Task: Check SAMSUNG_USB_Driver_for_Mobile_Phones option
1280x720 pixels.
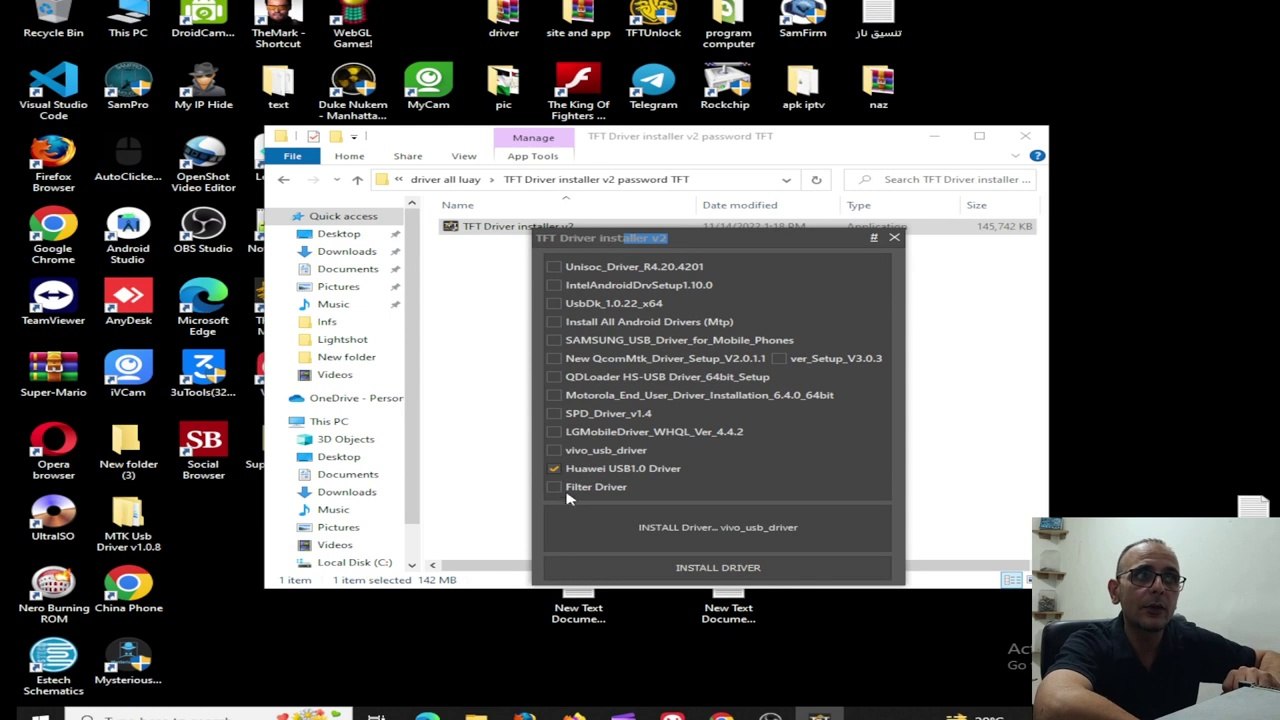Action: [x=554, y=340]
